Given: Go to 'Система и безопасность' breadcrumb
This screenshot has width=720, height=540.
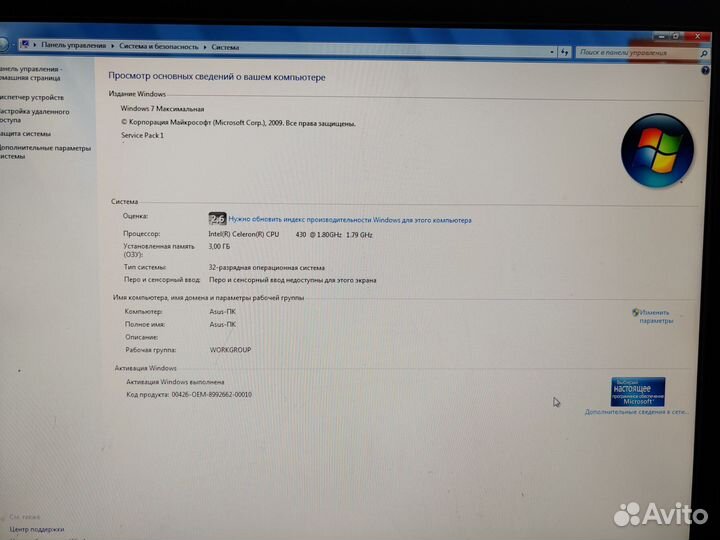Looking at the screenshot, I should [159, 46].
